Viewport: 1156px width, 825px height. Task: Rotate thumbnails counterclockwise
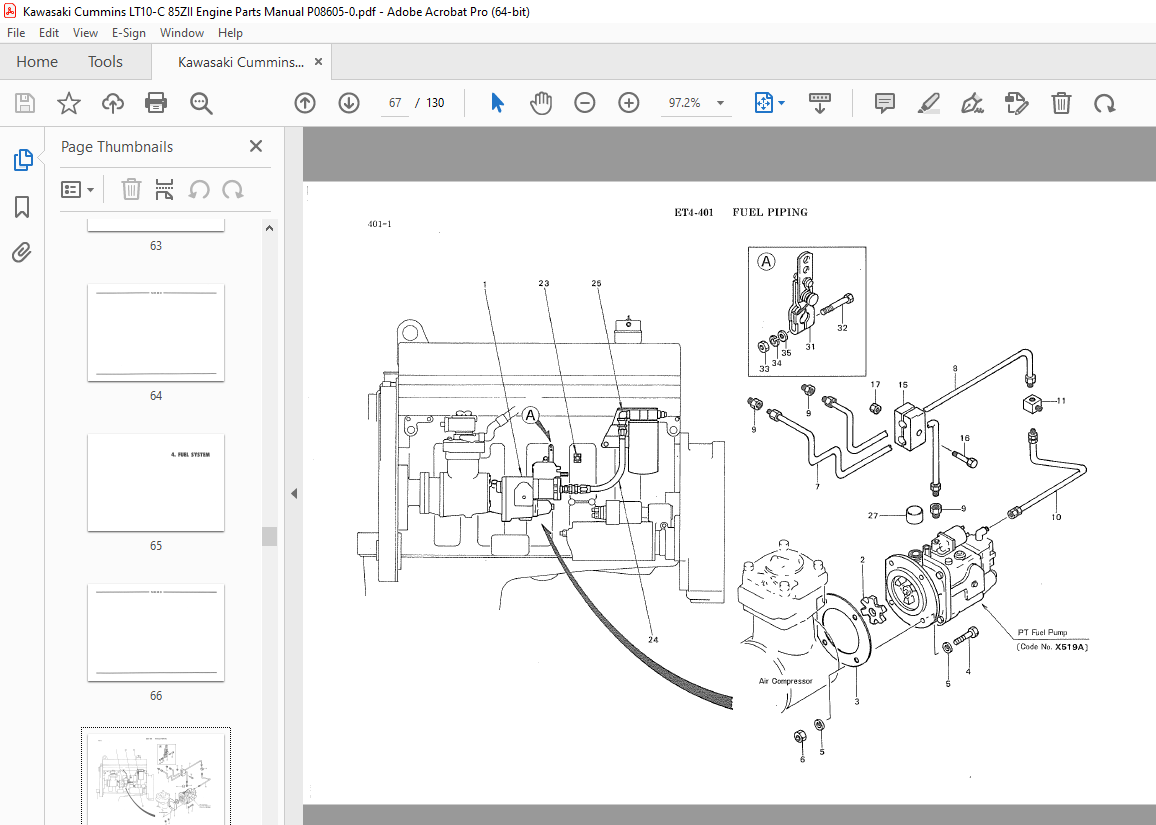point(198,189)
